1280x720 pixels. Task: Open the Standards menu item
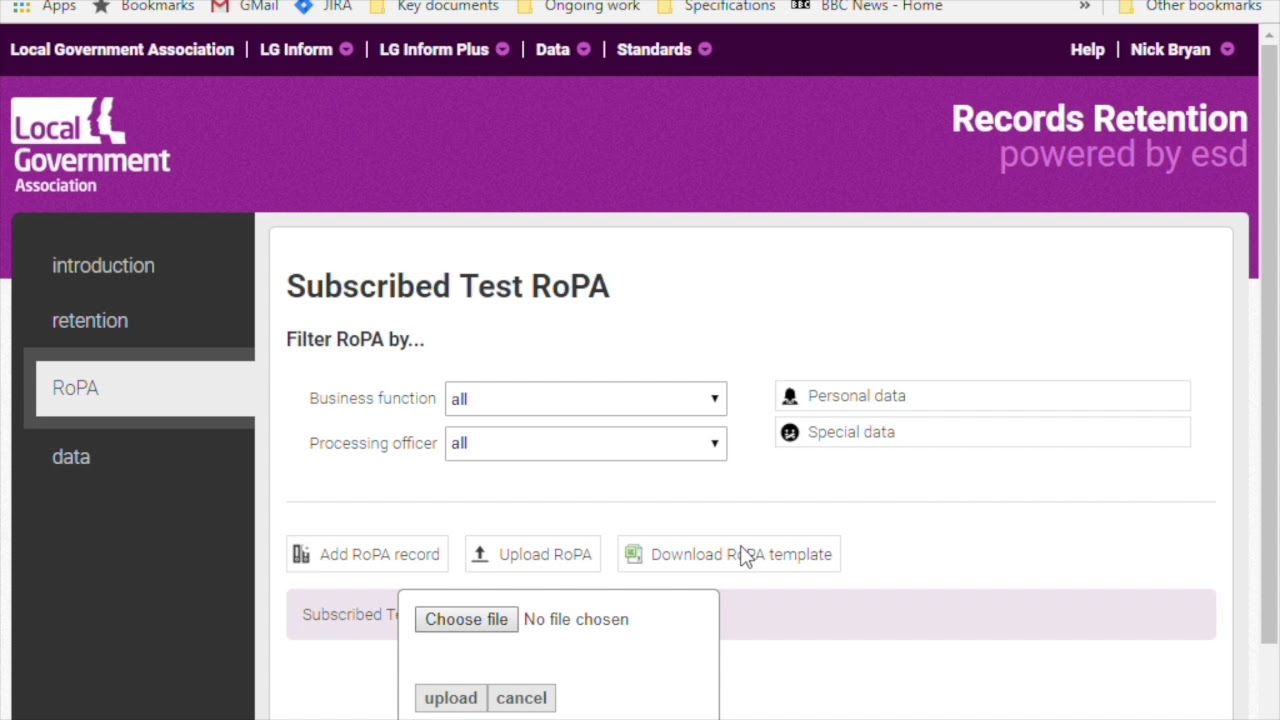(x=654, y=49)
